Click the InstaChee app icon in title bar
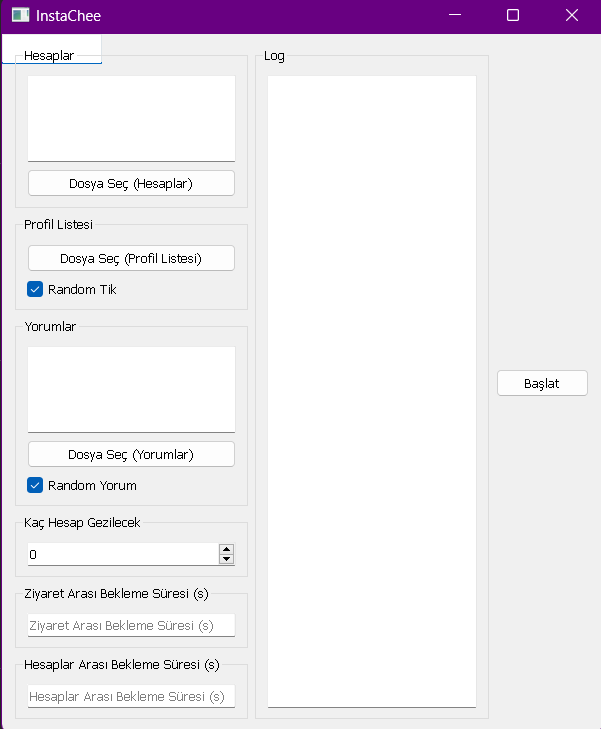 coord(20,15)
